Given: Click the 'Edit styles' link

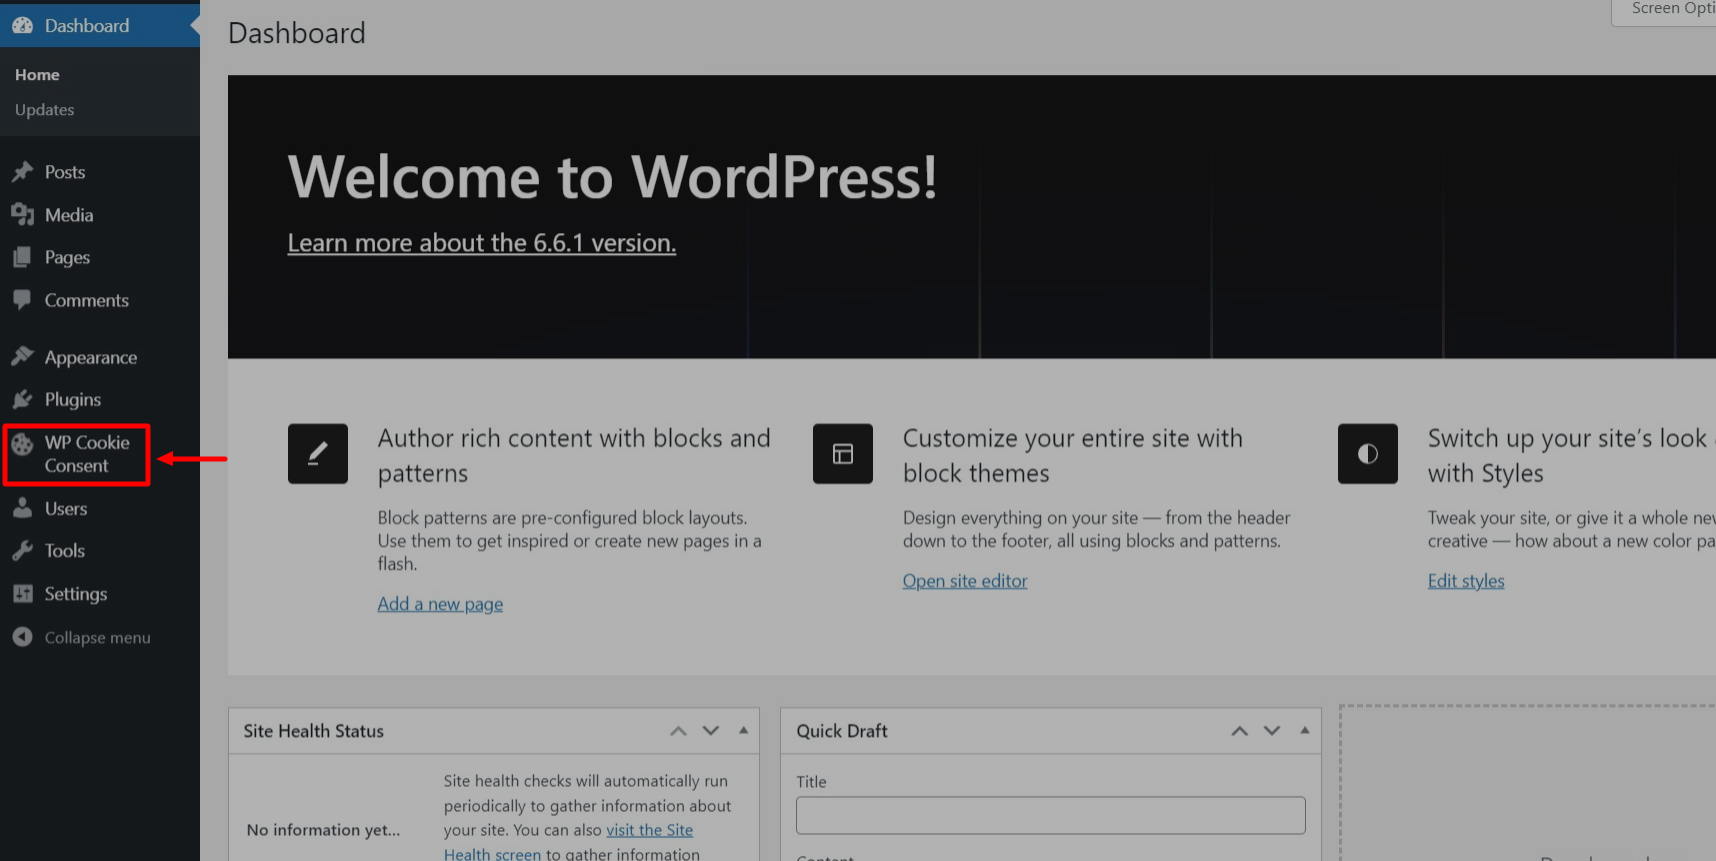Looking at the screenshot, I should click(x=1466, y=581).
